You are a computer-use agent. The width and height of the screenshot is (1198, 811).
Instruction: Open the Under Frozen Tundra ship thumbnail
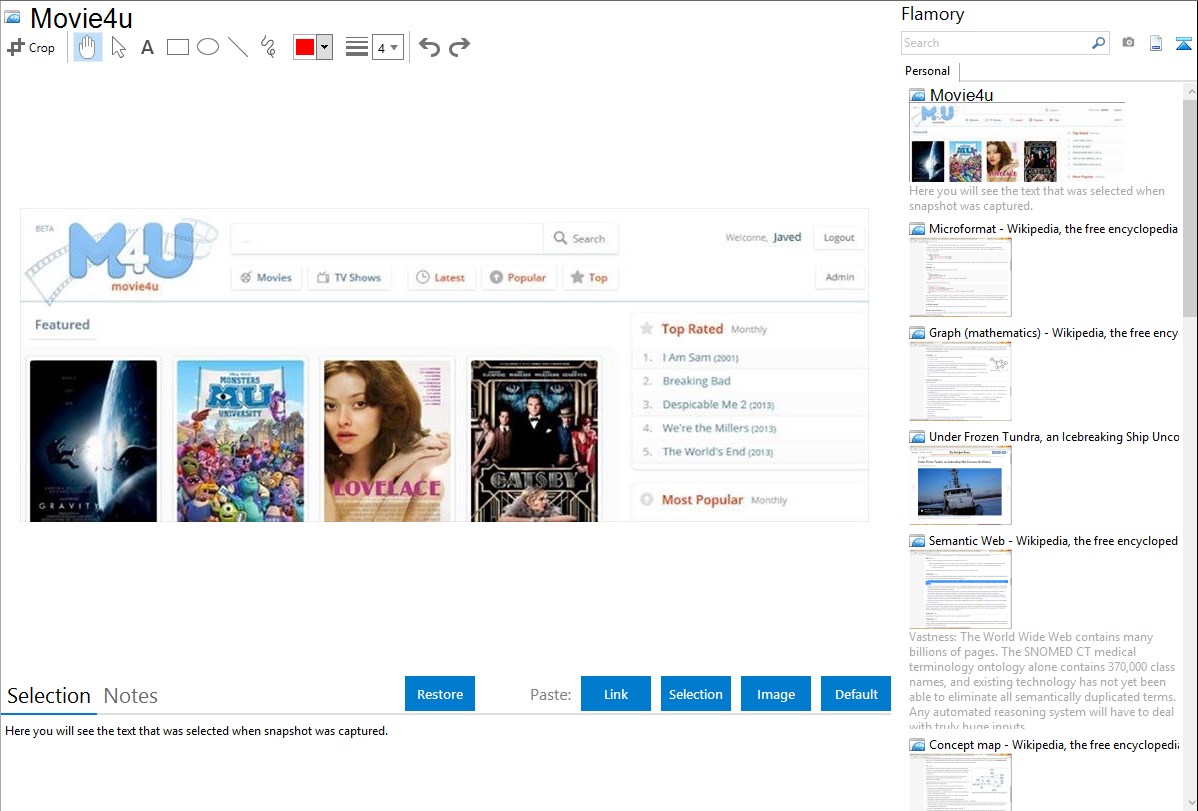point(960,485)
